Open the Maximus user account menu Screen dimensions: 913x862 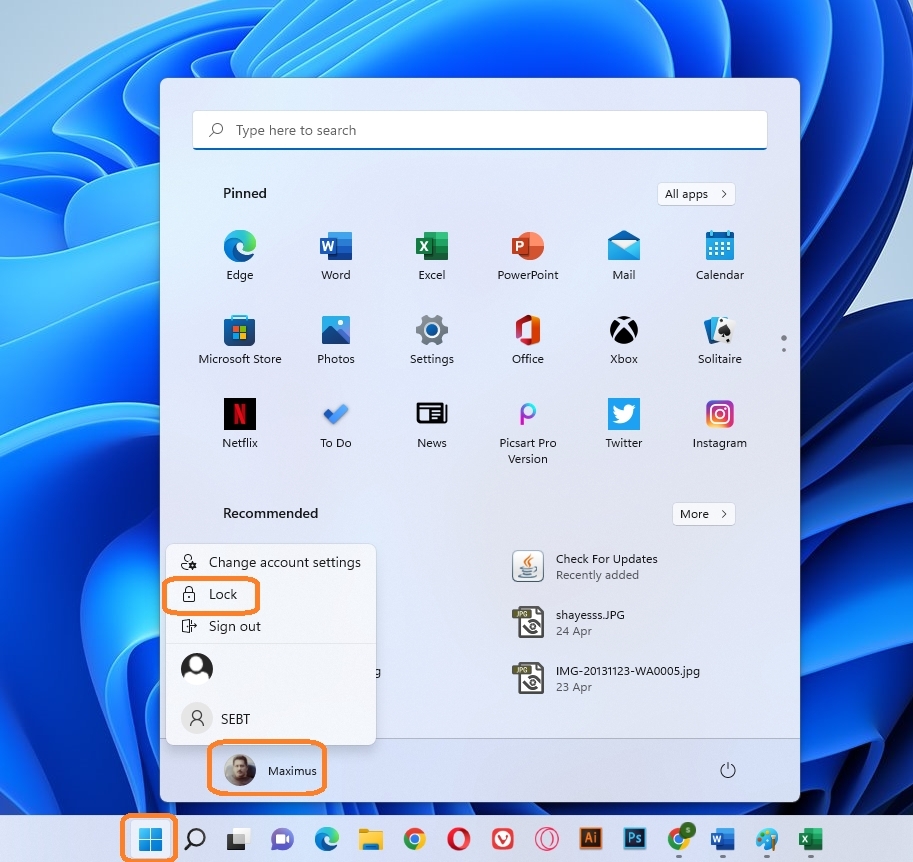[267, 771]
